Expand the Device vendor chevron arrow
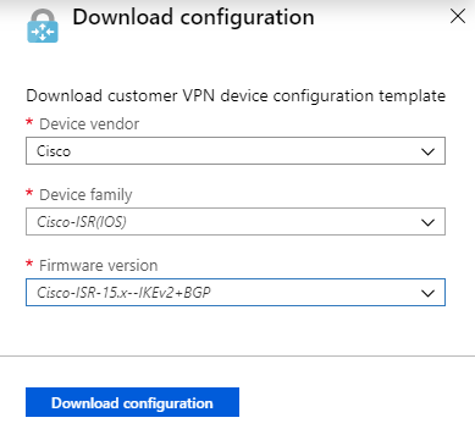475x436 pixels. coord(428,152)
